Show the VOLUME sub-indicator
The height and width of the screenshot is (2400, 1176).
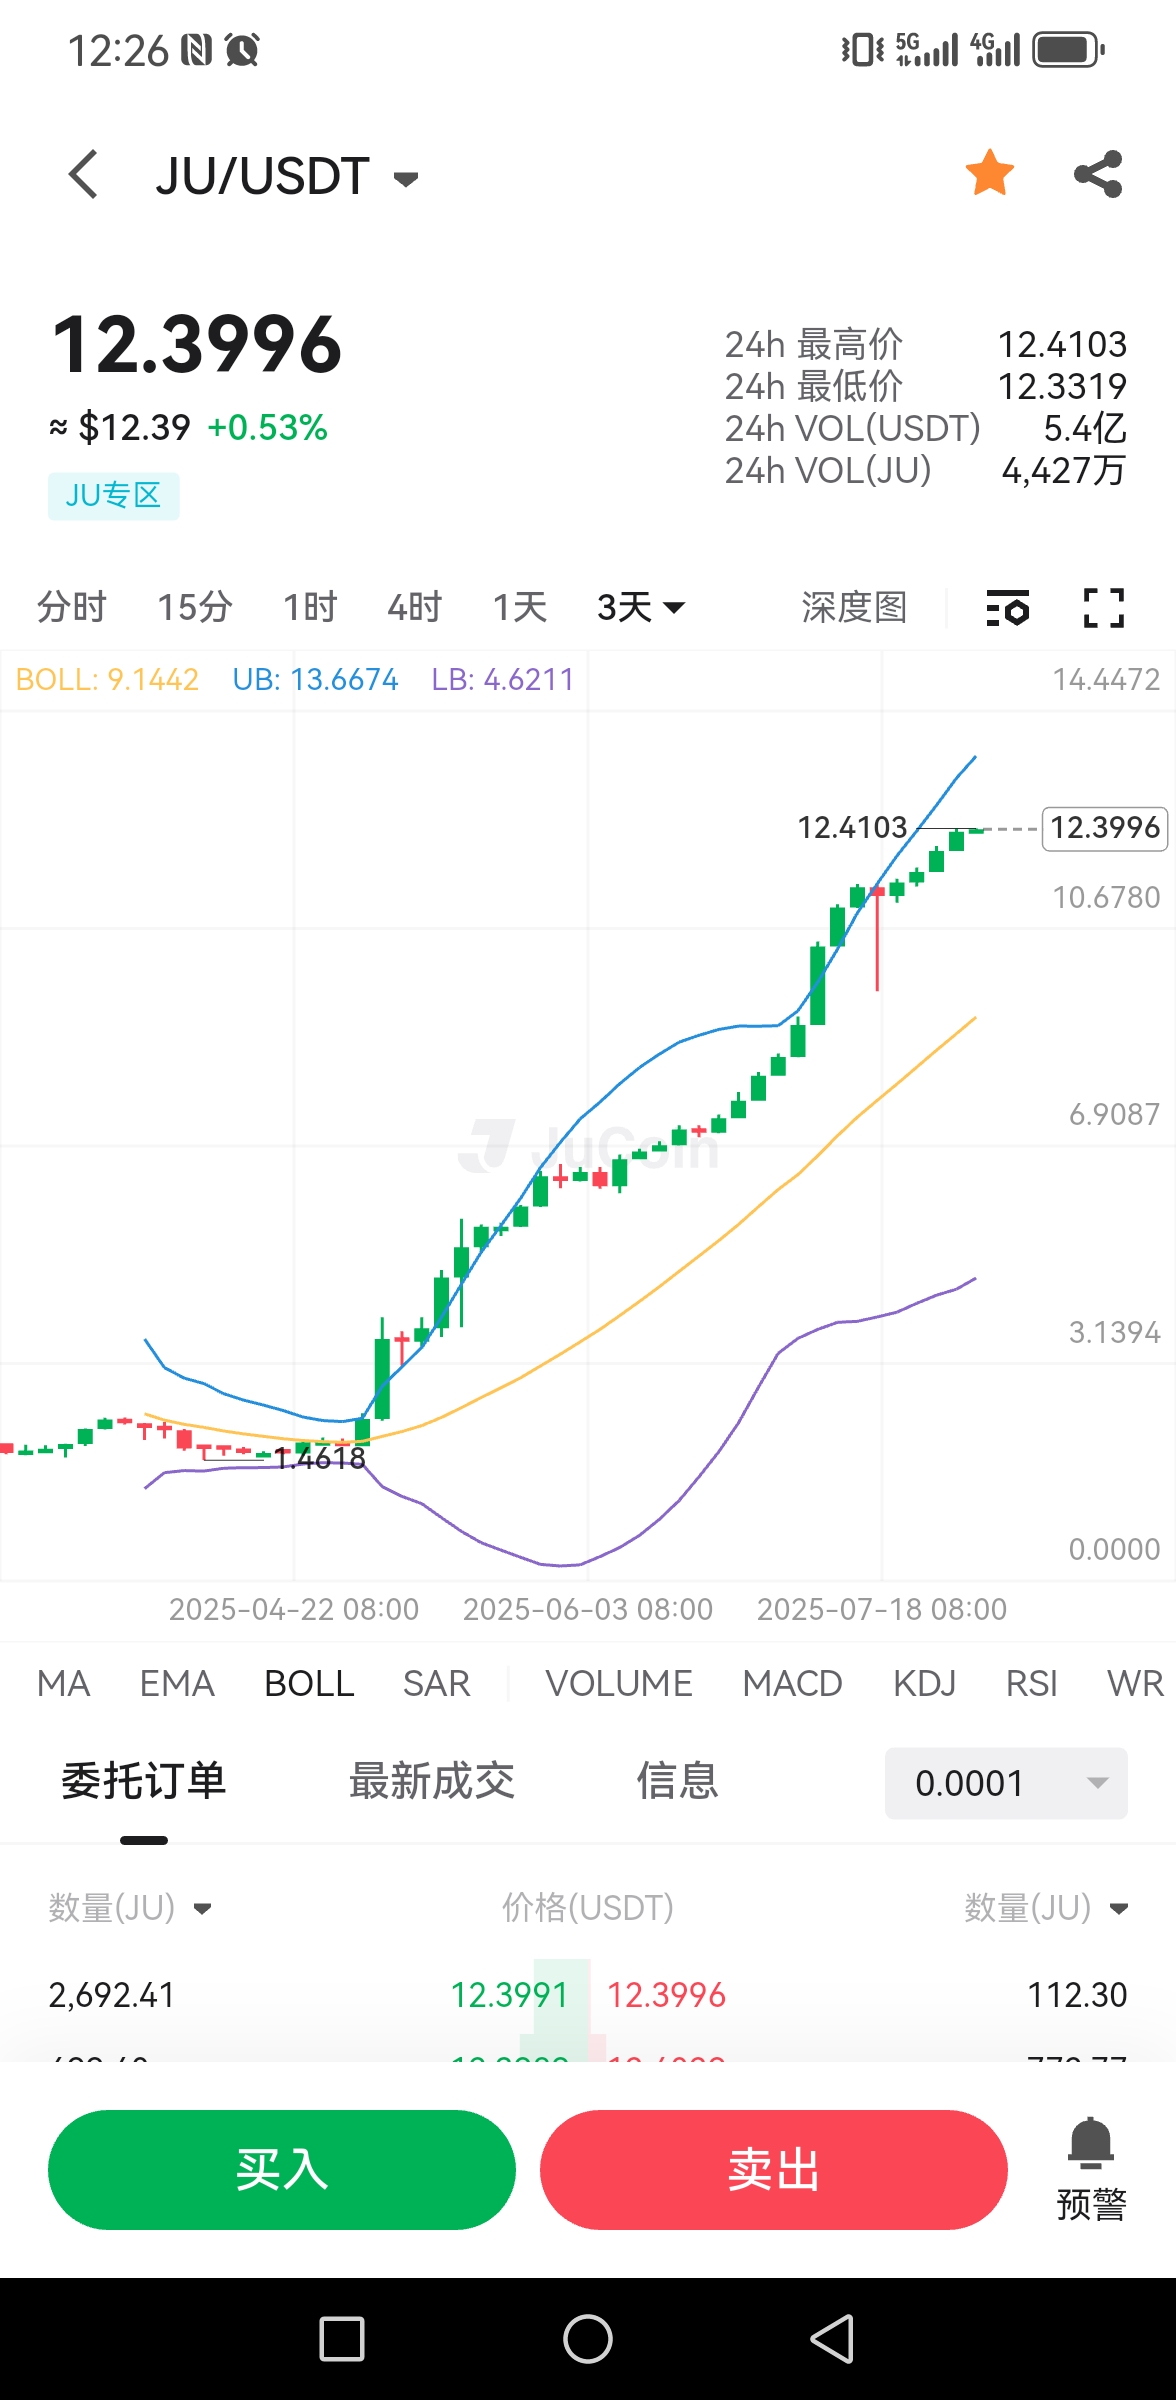tap(619, 1684)
